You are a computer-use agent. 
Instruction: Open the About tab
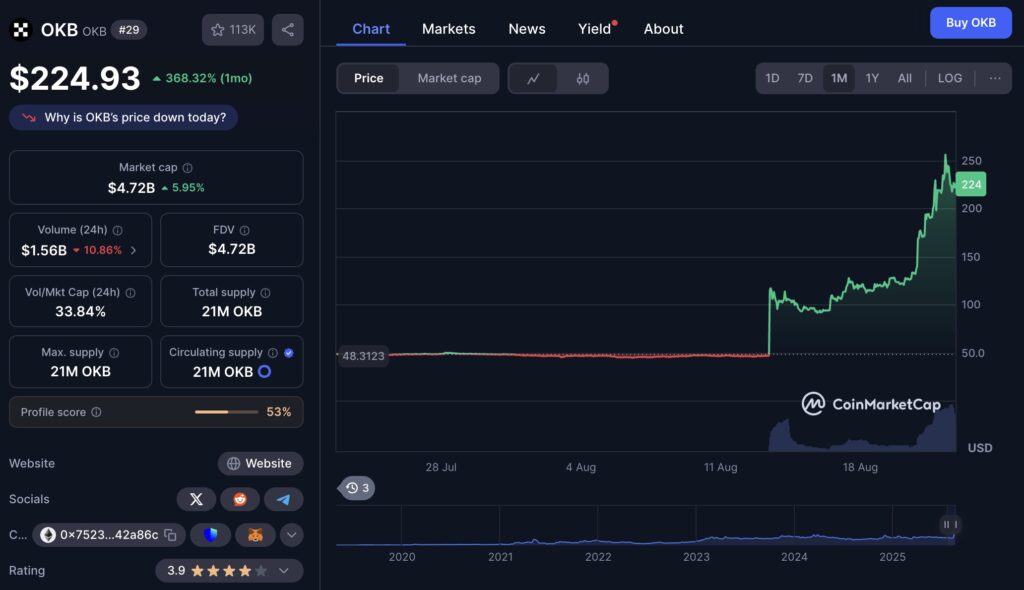click(664, 29)
